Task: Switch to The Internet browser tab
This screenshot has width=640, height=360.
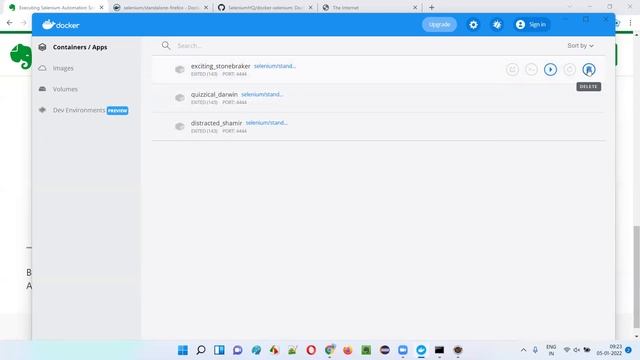Action: (x=370, y=7)
